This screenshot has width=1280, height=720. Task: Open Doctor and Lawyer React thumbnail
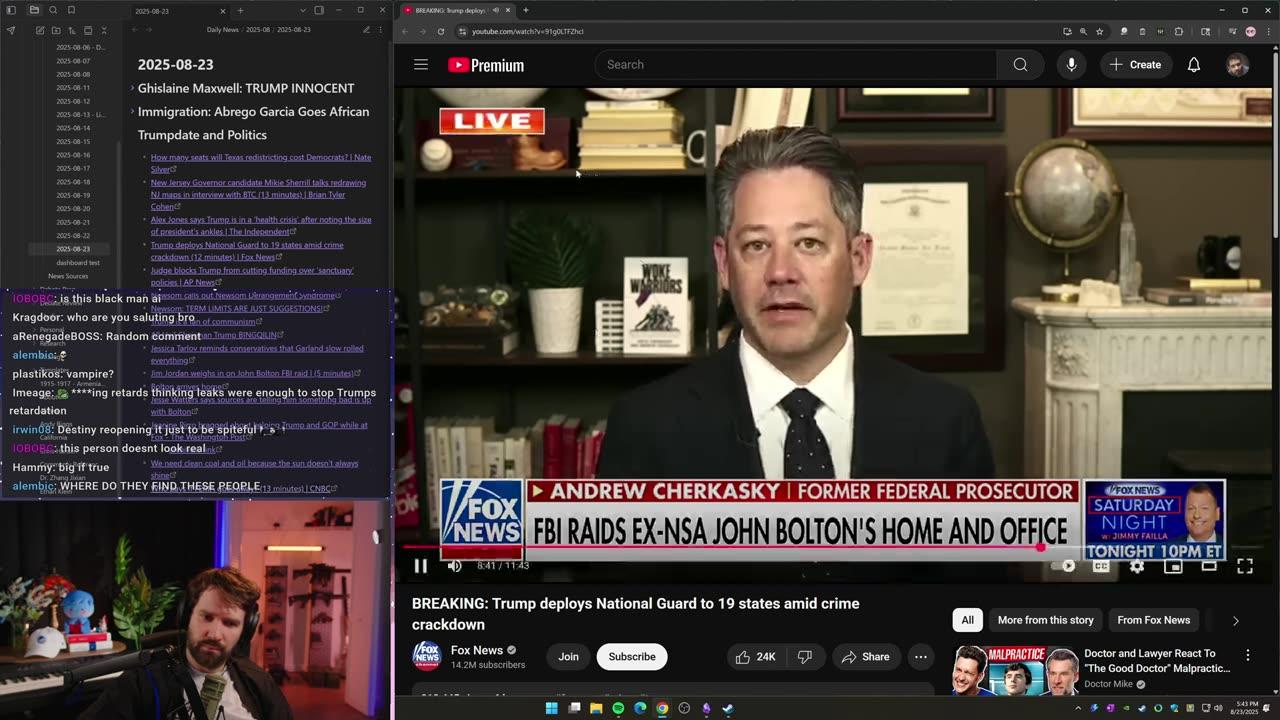tap(1014, 670)
